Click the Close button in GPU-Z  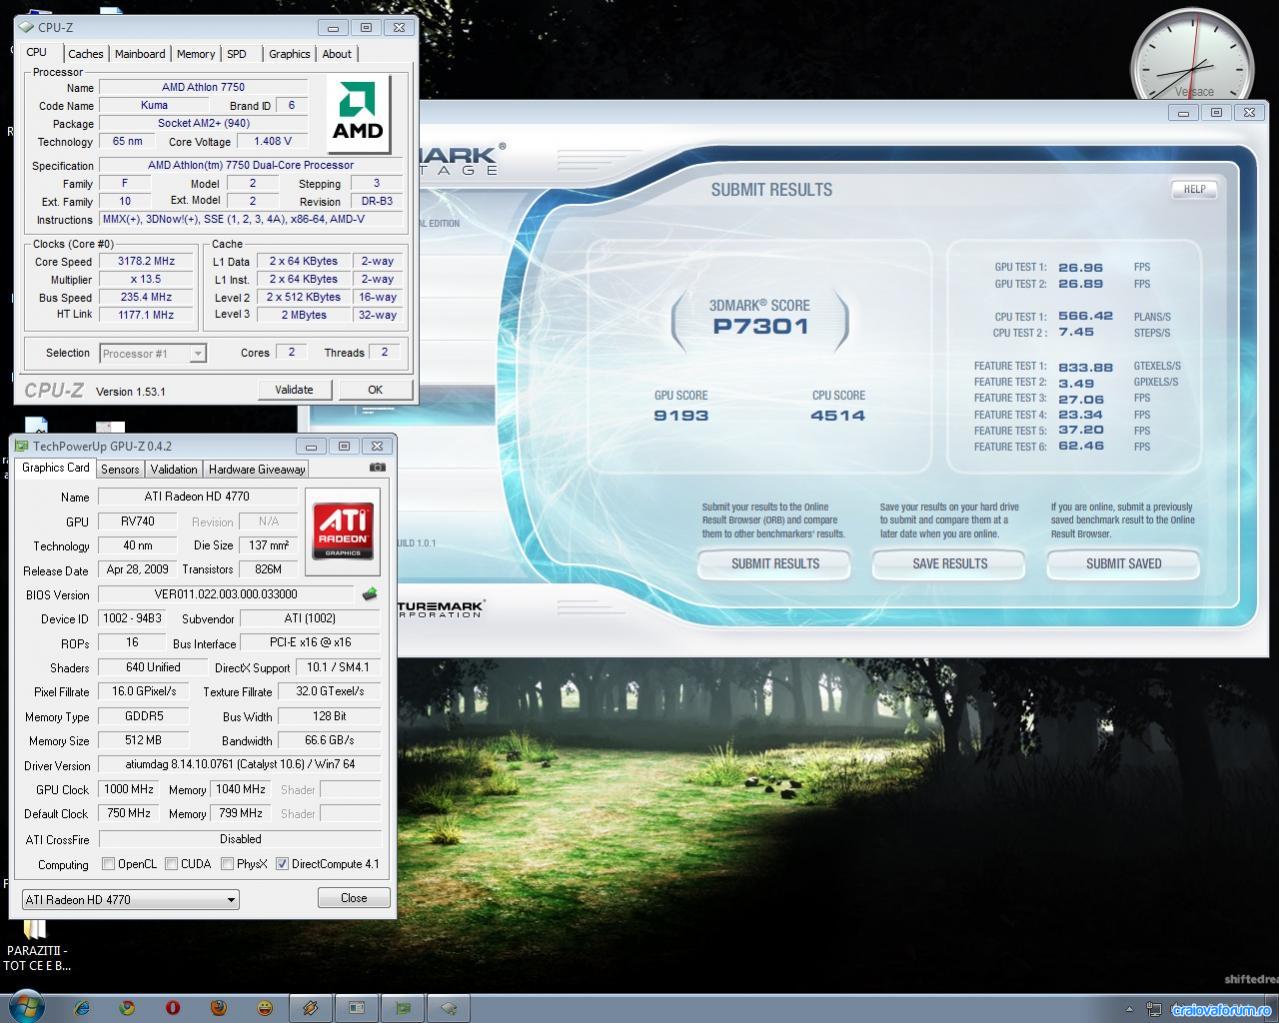pyautogui.click(x=354, y=898)
